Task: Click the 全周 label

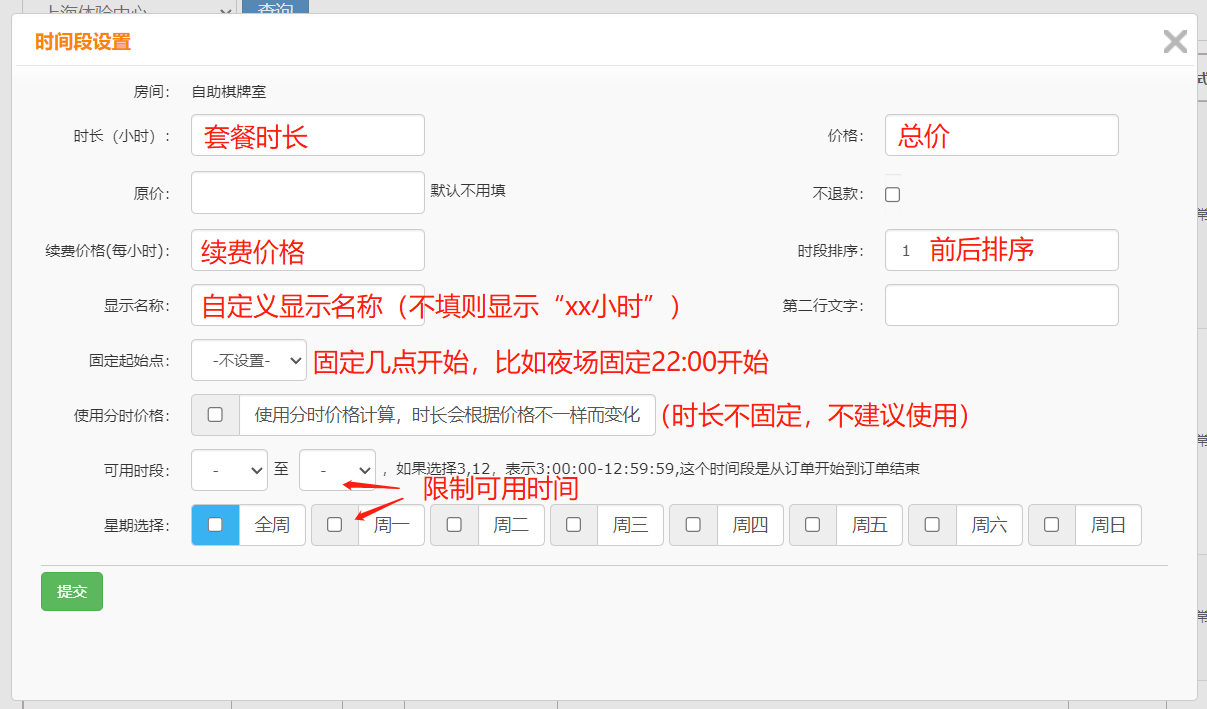Action: [x=272, y=525]
